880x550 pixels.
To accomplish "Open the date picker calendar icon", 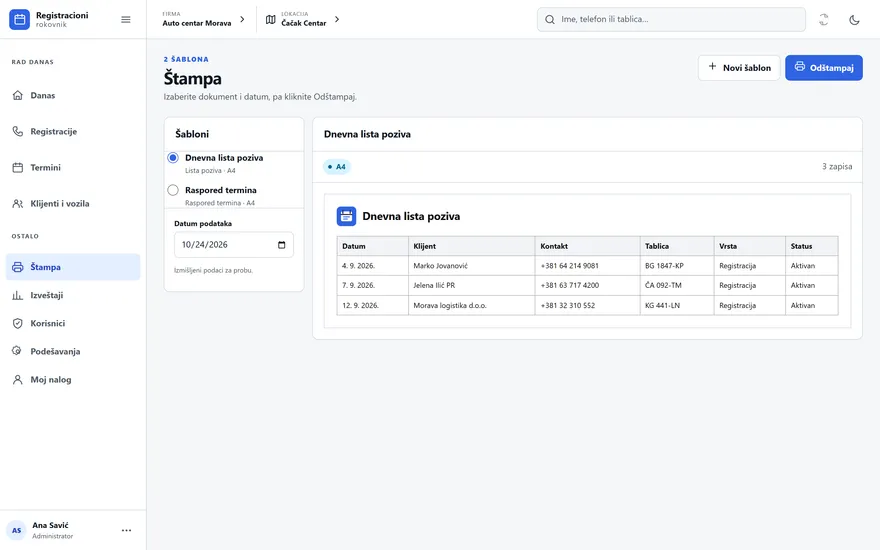I will 282,245.
